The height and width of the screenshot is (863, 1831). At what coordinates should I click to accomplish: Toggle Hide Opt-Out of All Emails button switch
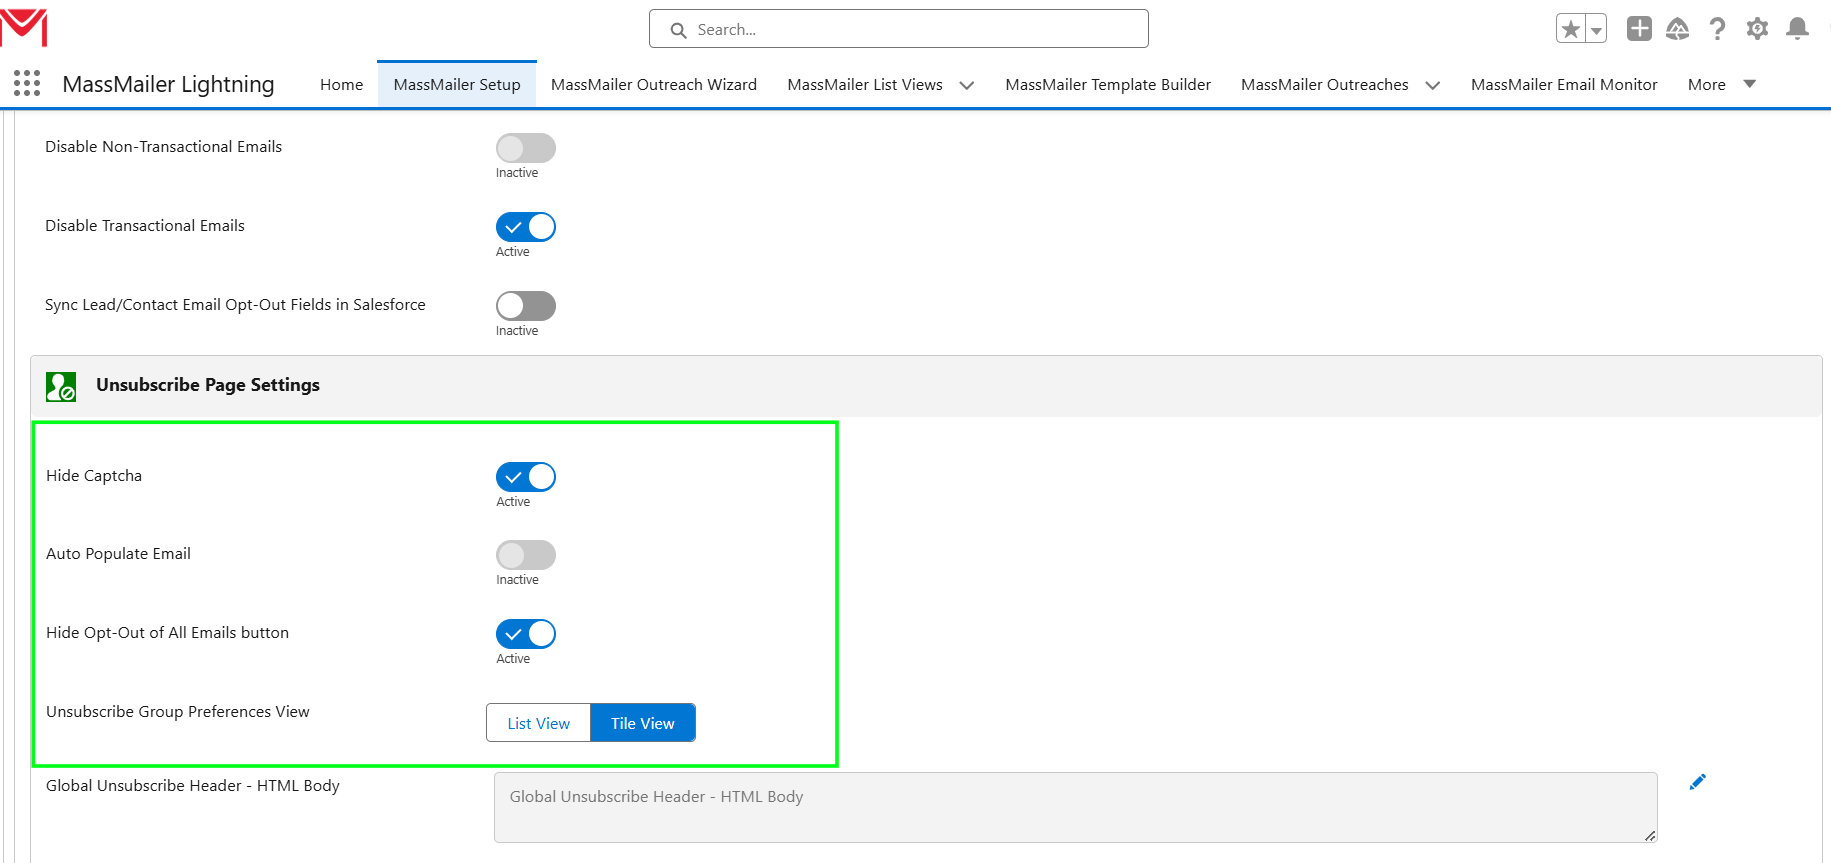point(526,634)
